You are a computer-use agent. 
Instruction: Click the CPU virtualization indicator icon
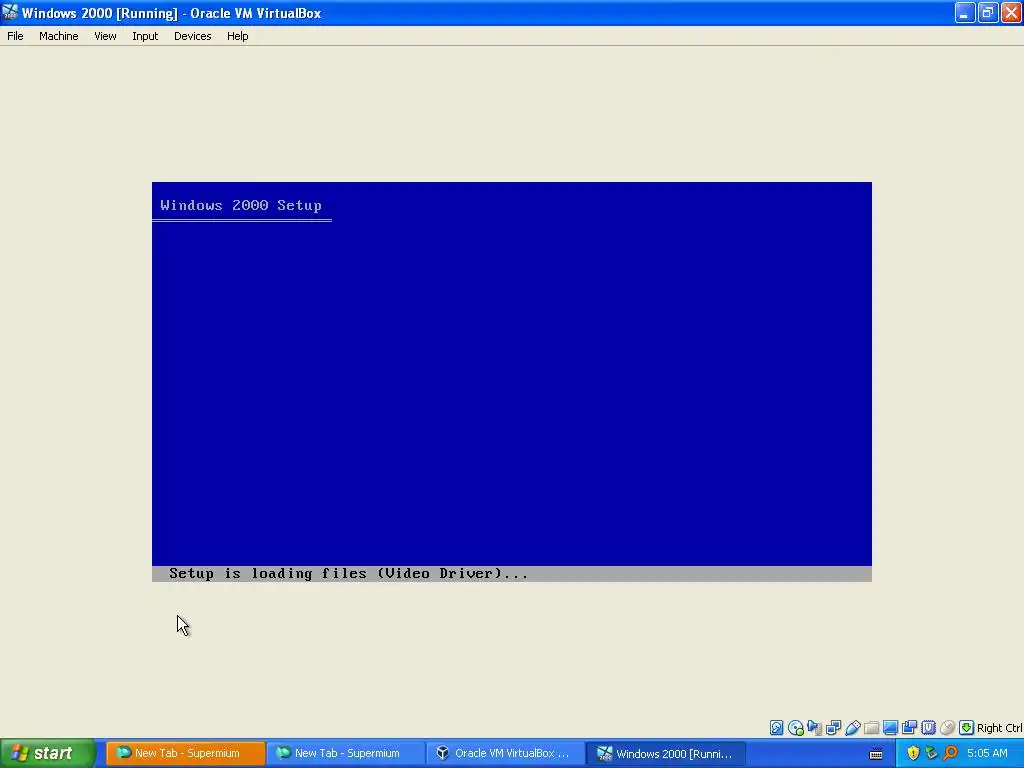click(x=928, y=728)
